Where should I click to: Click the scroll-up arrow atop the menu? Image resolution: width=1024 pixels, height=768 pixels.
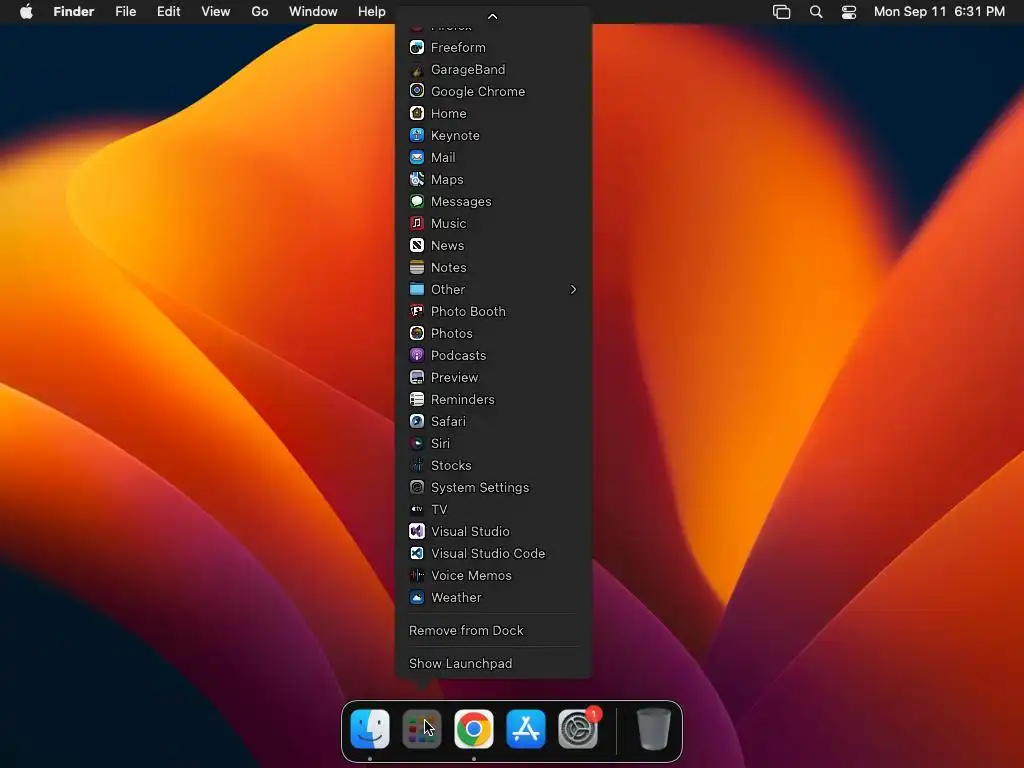point(493,16)
